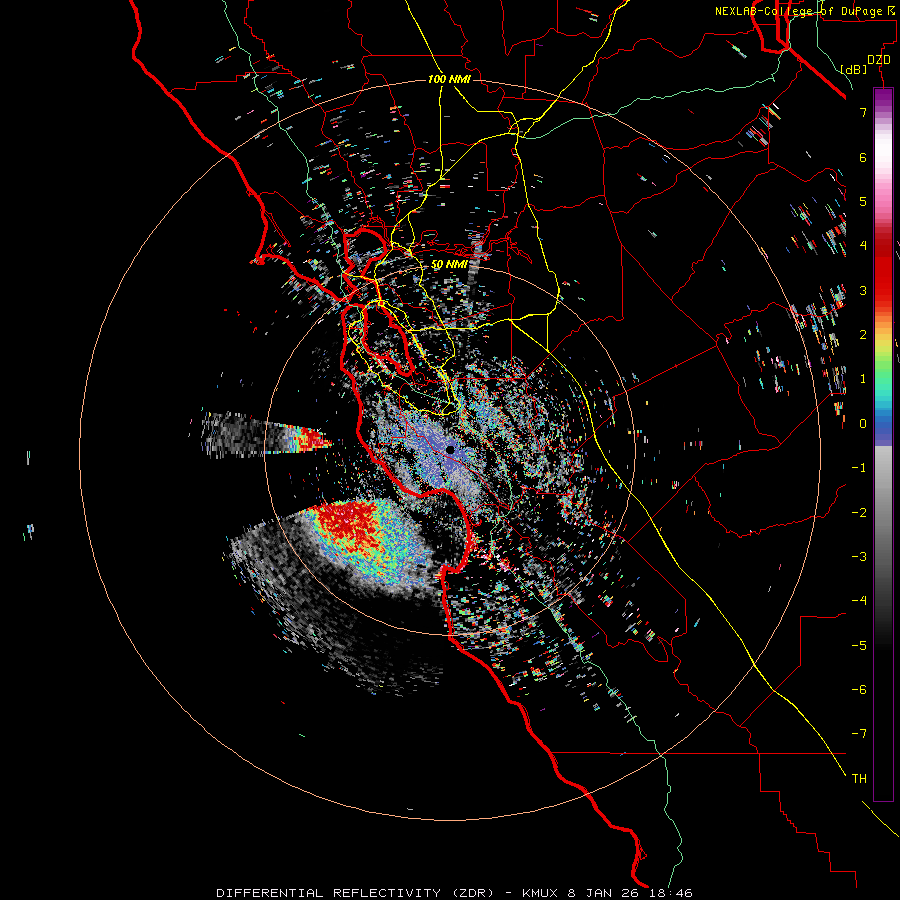Click the "DIFFERENTIAL REFLECTIVITY" title text
This screenshot has height=900, width=900.
(x=328, y=893)
